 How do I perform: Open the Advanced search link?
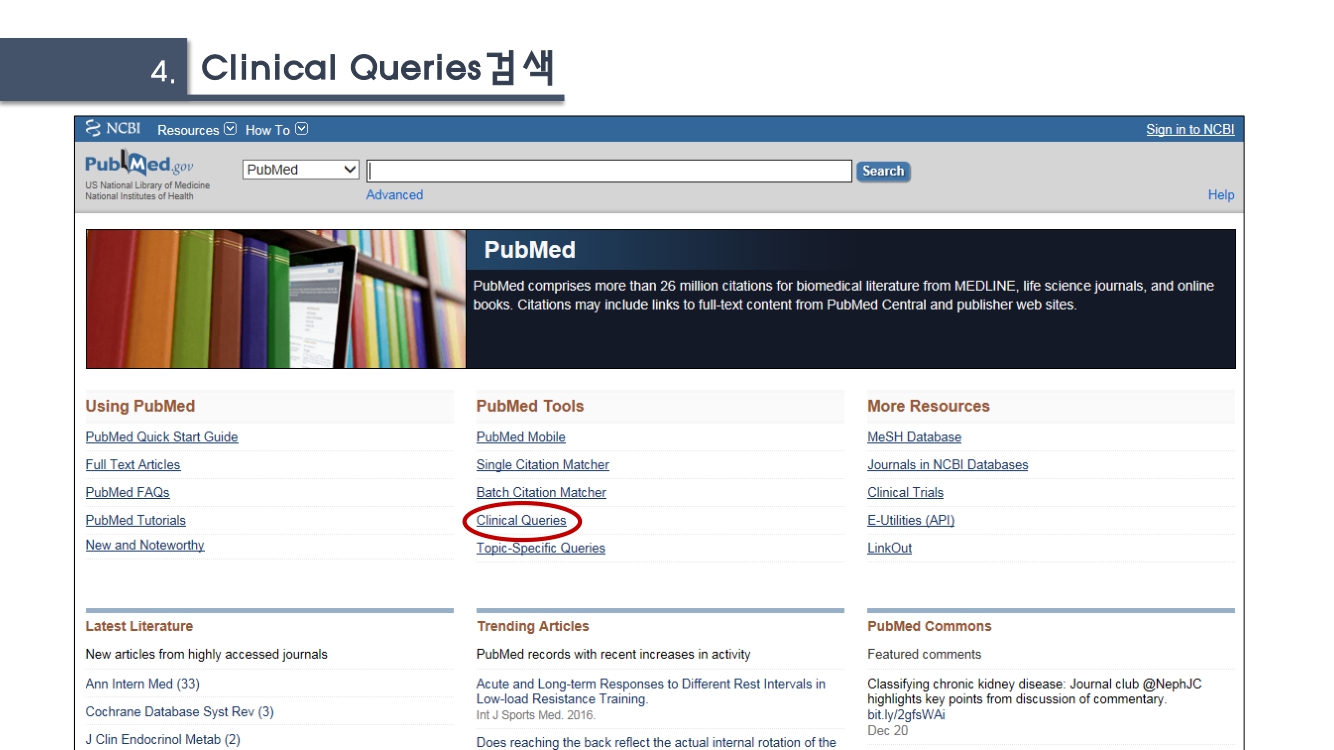[x=394, y=195]
